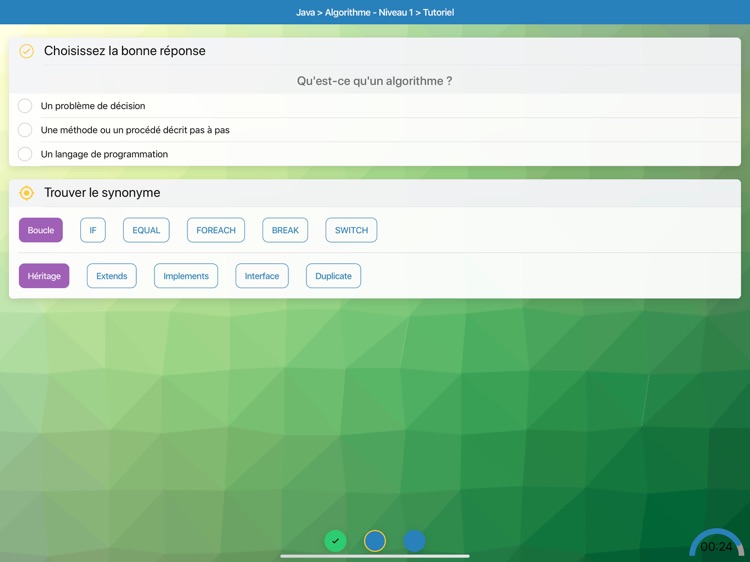
Task: Go to the completed green checkmark step
Action: (x=335, y=541)
